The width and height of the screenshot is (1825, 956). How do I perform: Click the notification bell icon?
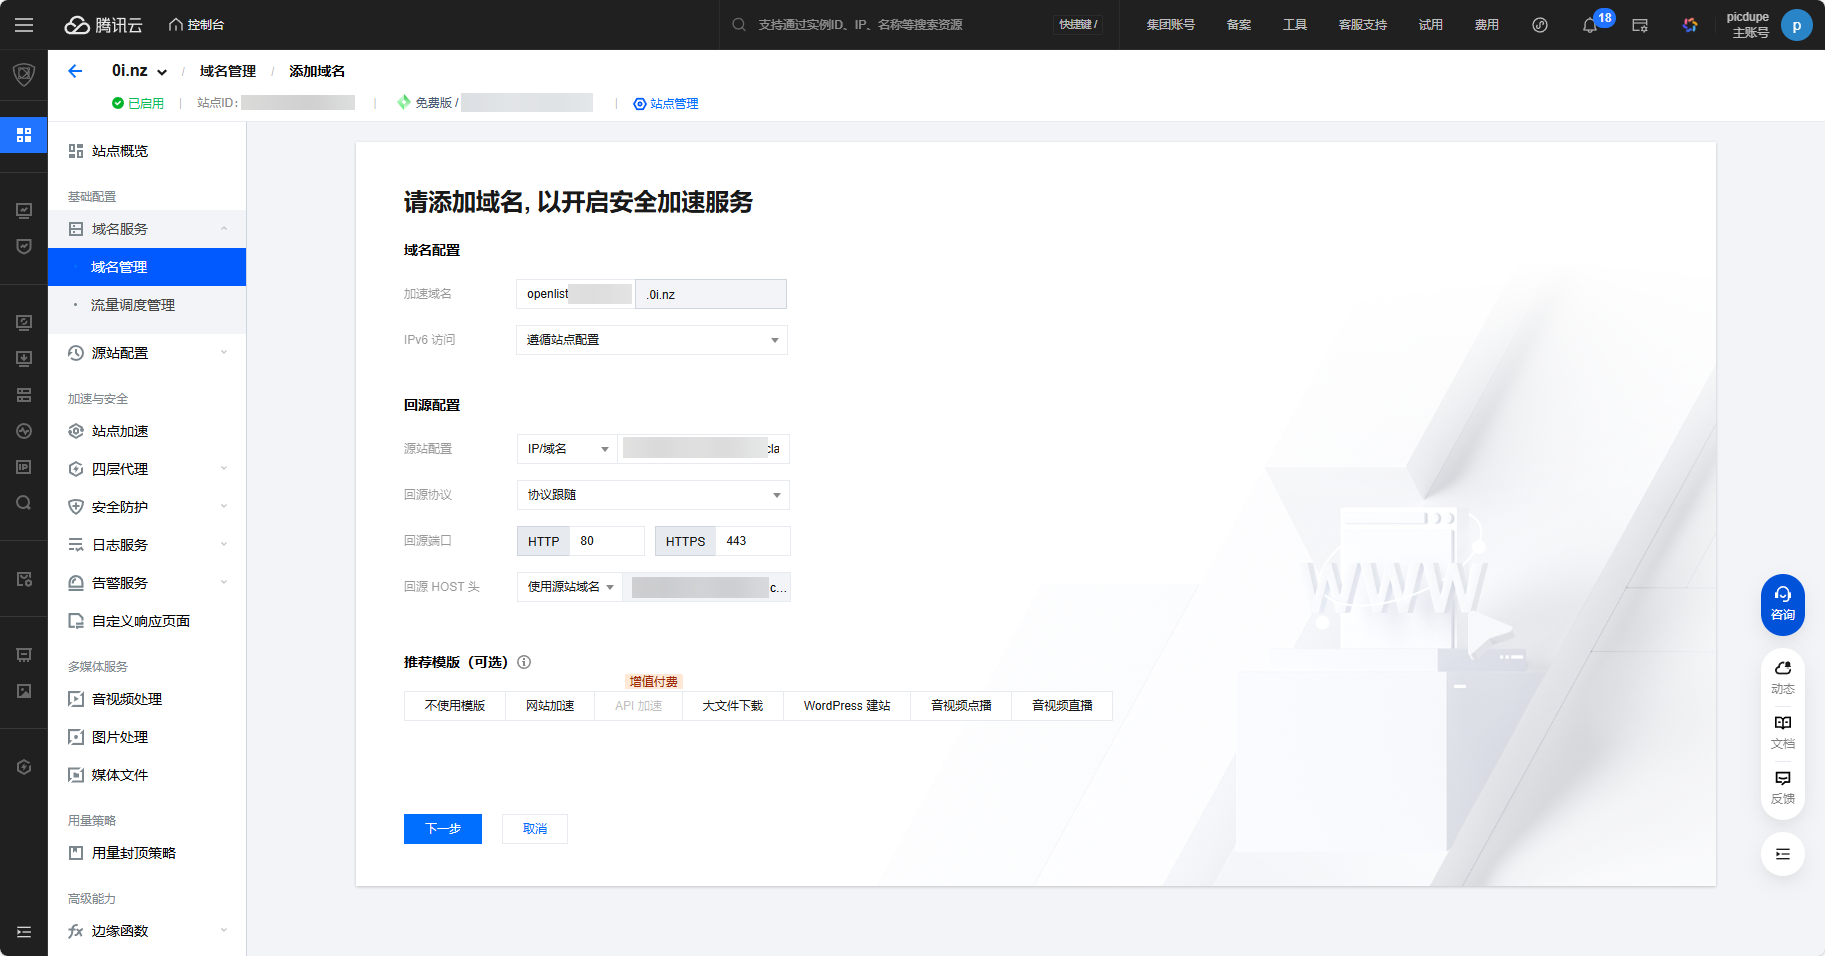1590,25
